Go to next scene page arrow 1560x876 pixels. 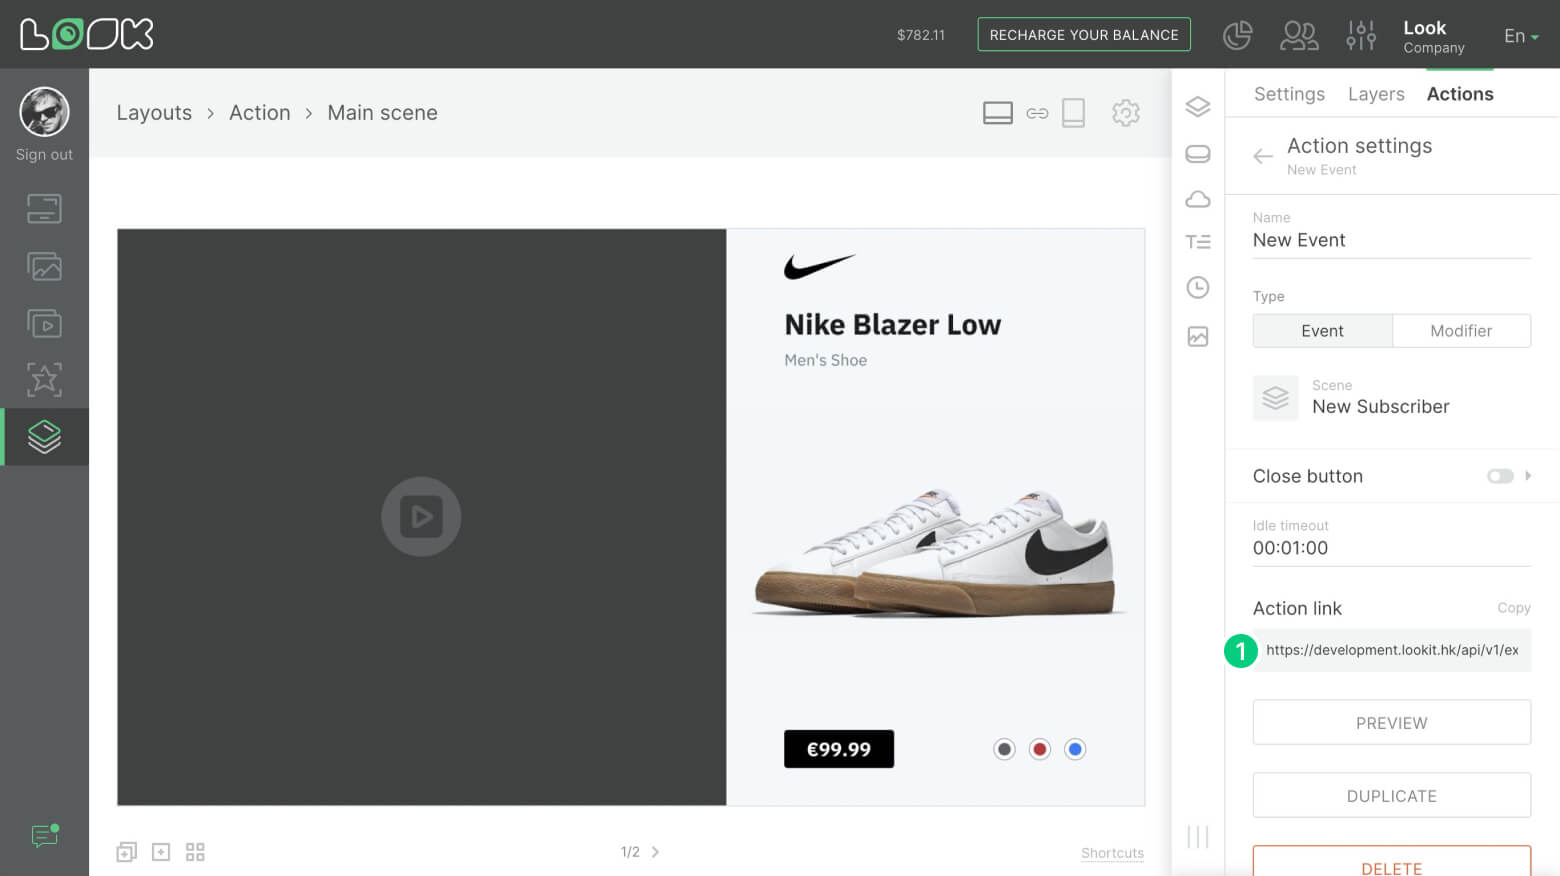[656, 852]
